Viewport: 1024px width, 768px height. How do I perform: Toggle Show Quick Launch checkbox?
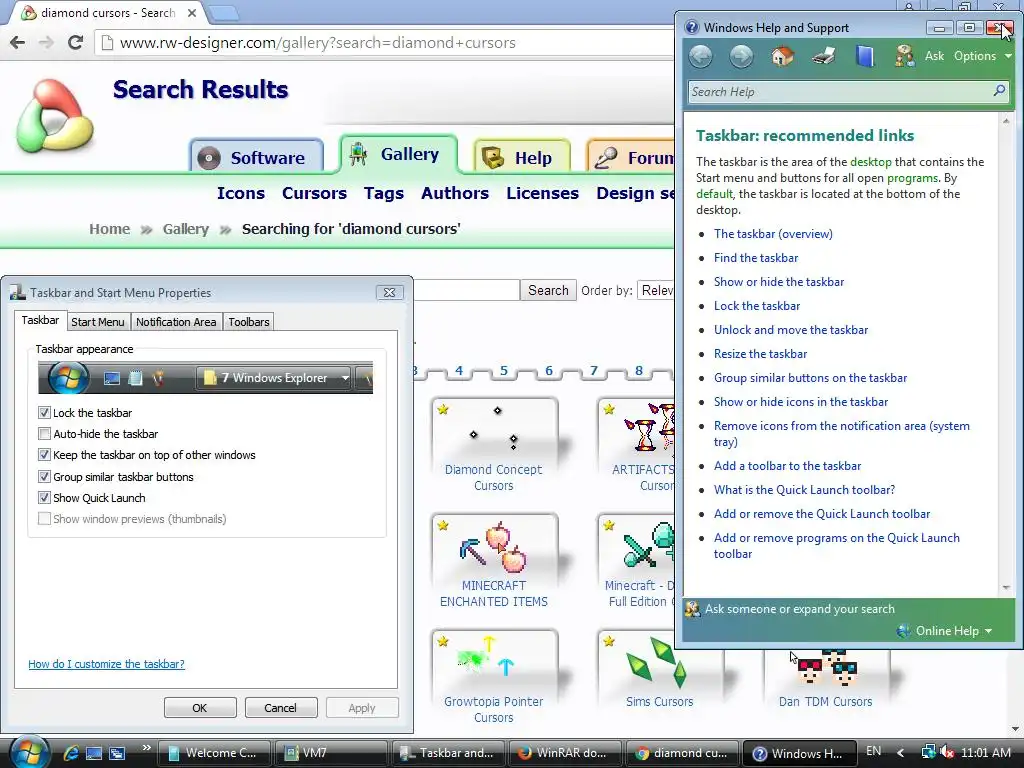44,498
